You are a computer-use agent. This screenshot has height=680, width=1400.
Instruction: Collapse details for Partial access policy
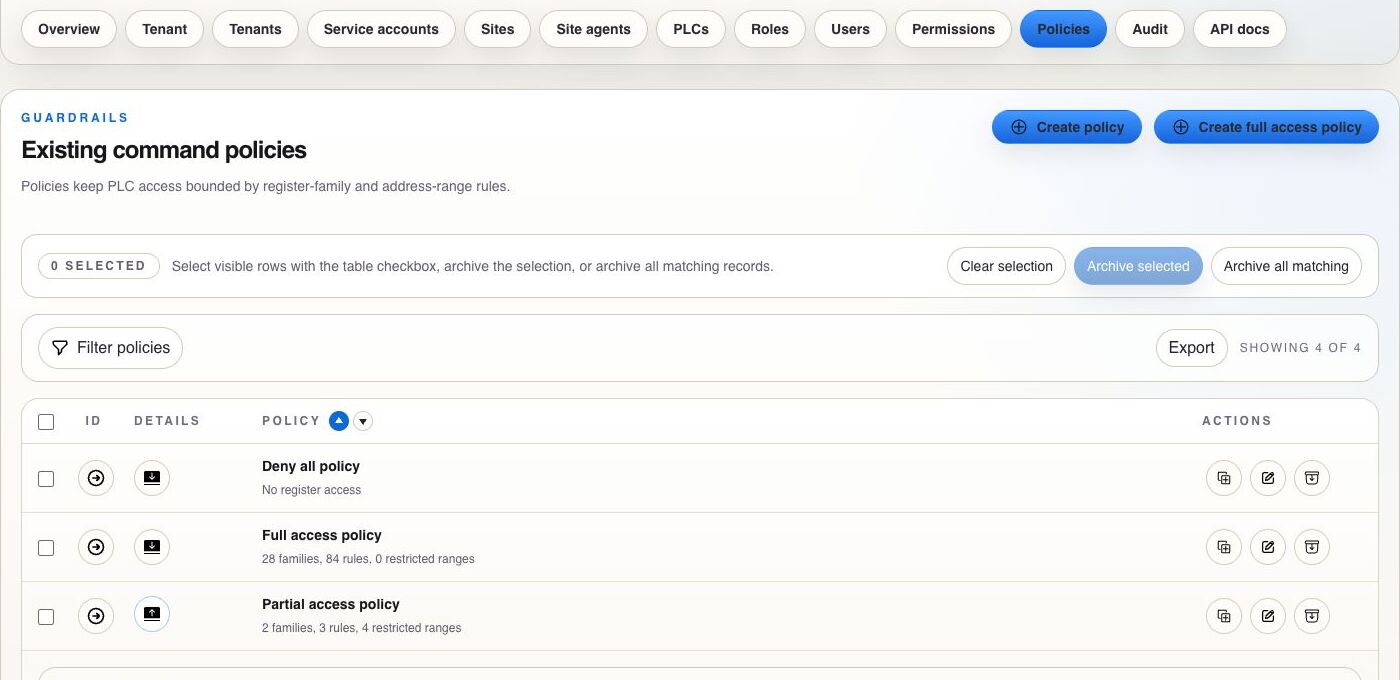[152, 616]
